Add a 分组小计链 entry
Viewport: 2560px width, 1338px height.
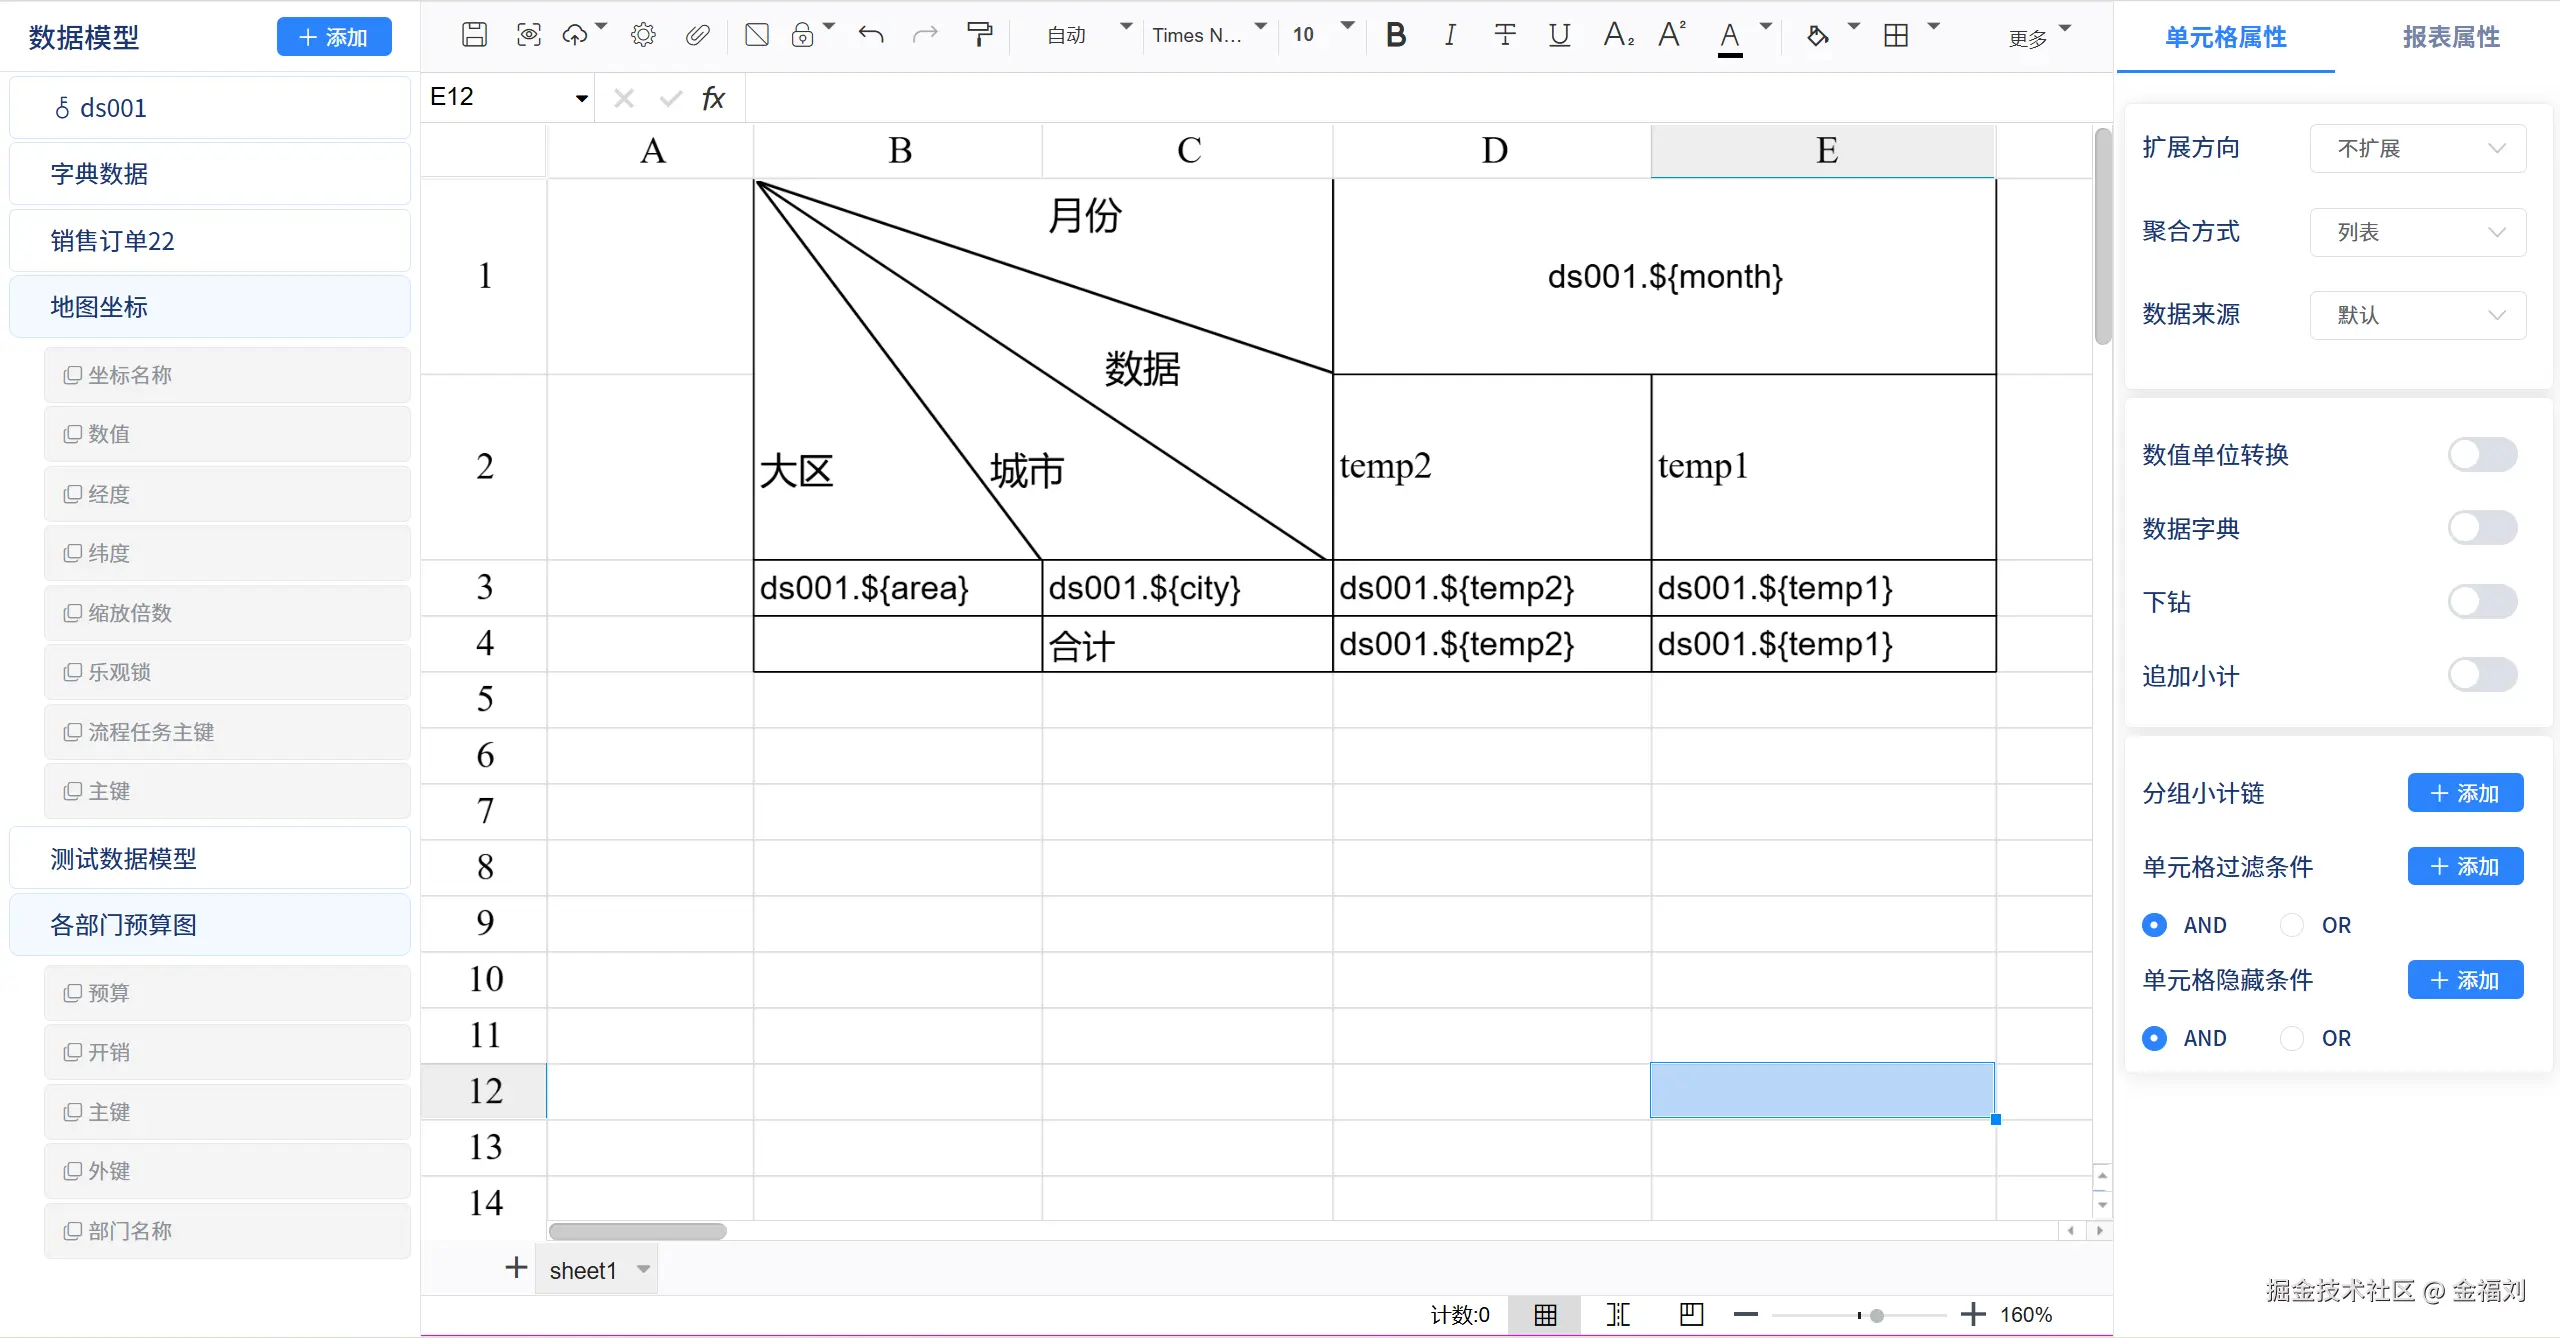pos(2464,793)
